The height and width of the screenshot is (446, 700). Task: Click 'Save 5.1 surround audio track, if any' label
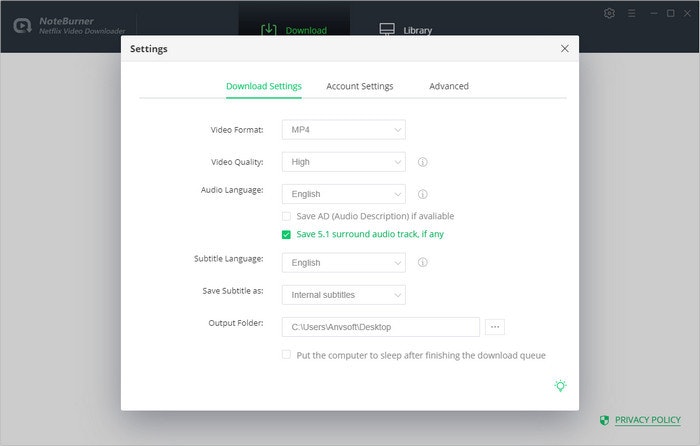click(x=370, y=234)
